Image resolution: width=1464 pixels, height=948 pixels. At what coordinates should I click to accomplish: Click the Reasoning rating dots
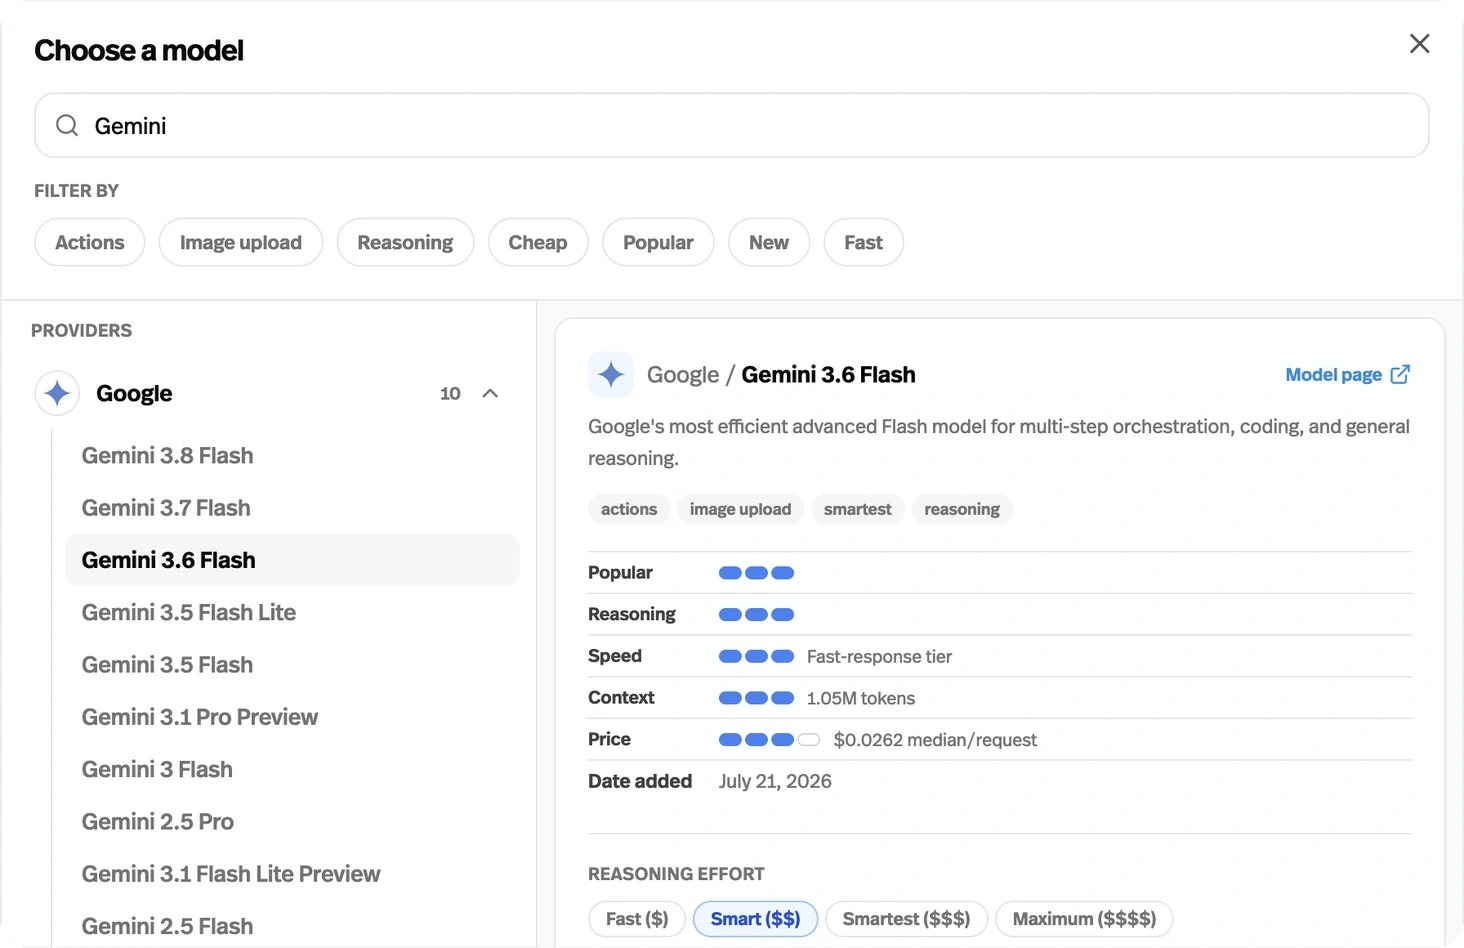[x=756, y=615]
